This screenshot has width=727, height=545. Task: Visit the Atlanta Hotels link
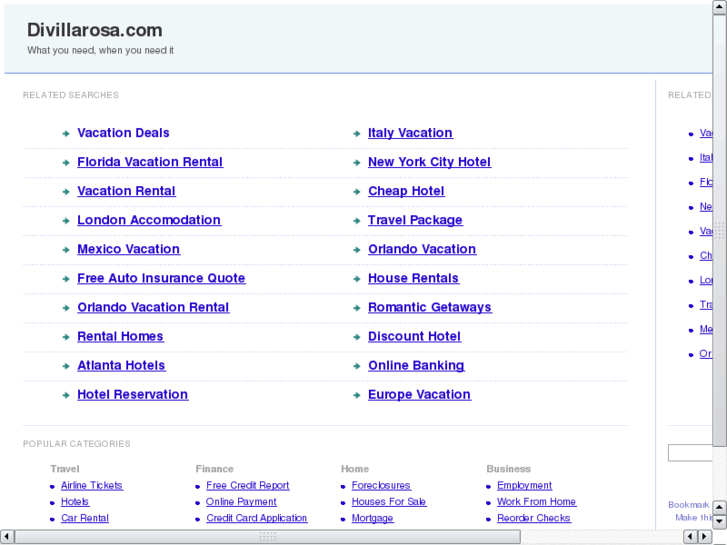(x=121, y=365)
